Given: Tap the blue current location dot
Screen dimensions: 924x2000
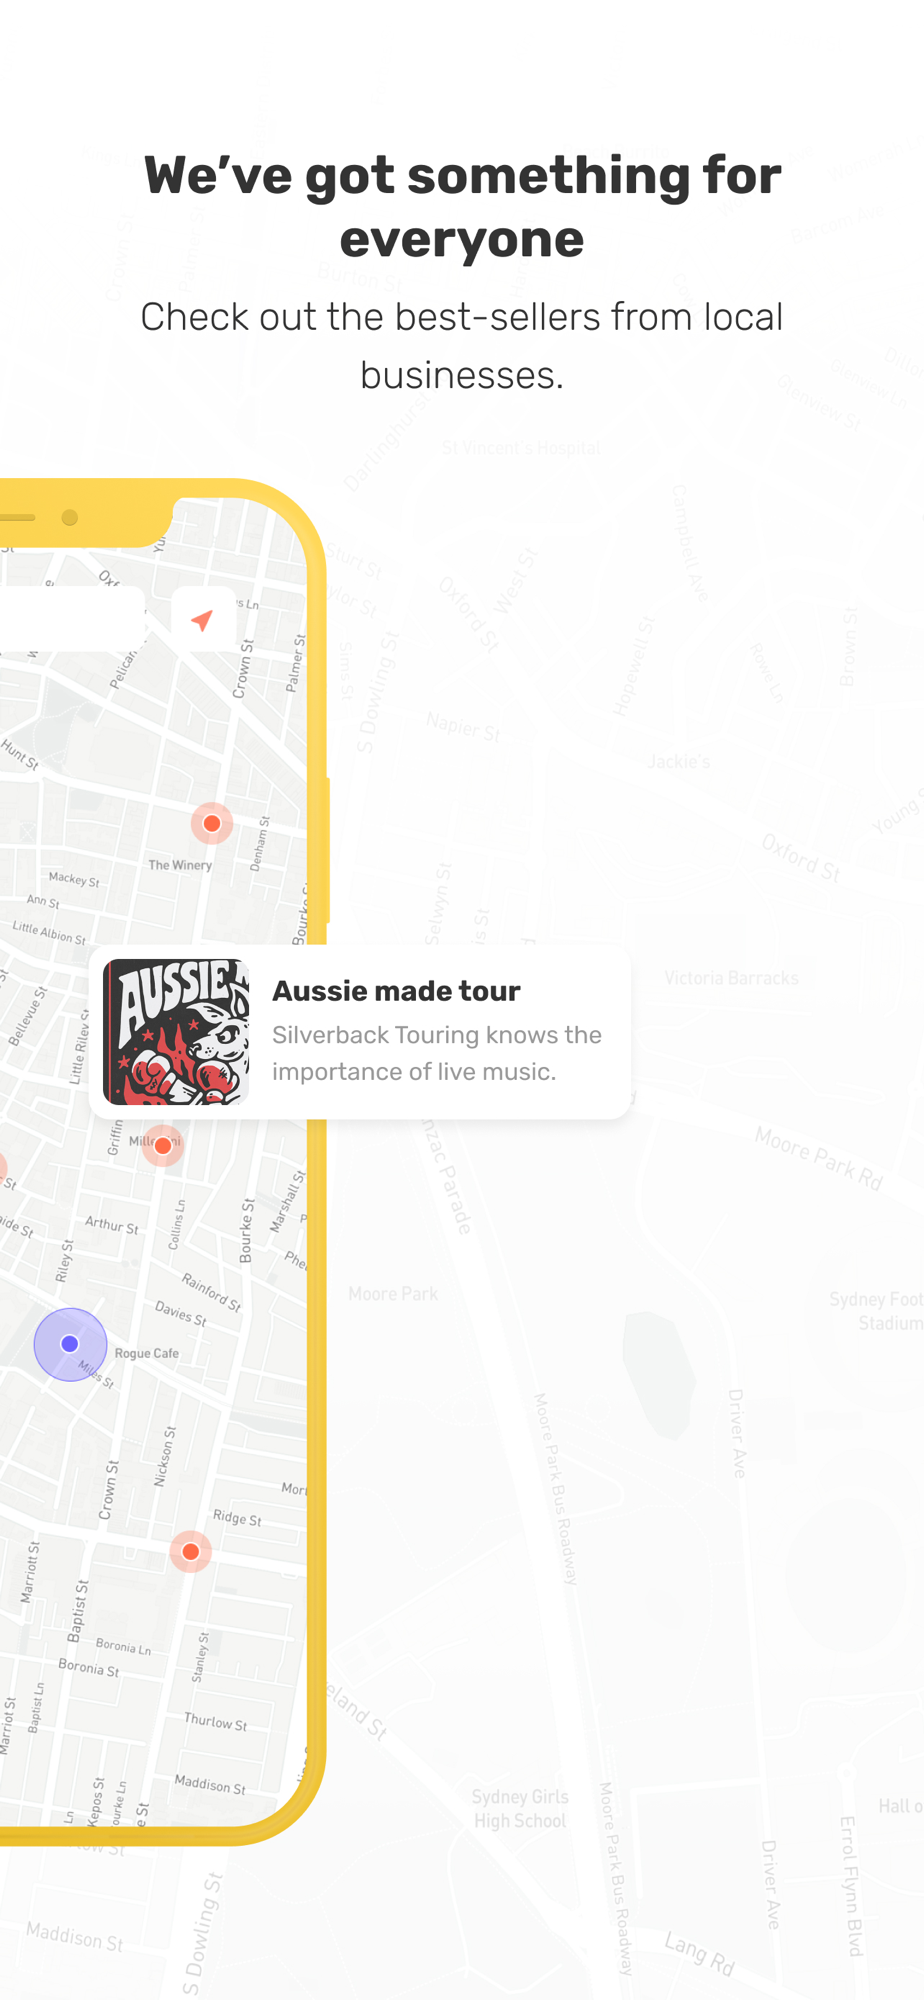Looking at the screenshot, I should [x=70, y=1344].
